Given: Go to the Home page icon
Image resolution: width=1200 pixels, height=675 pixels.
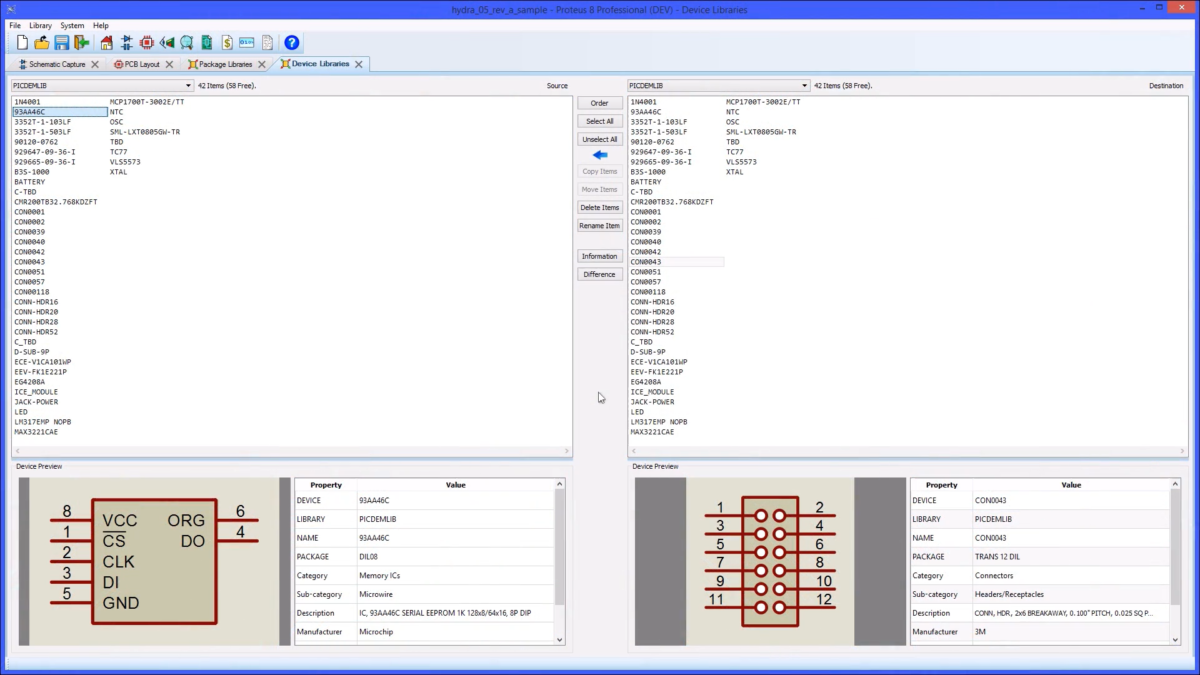Looking at the screenshot, I should pyautogui.click(x=107, y=43).
